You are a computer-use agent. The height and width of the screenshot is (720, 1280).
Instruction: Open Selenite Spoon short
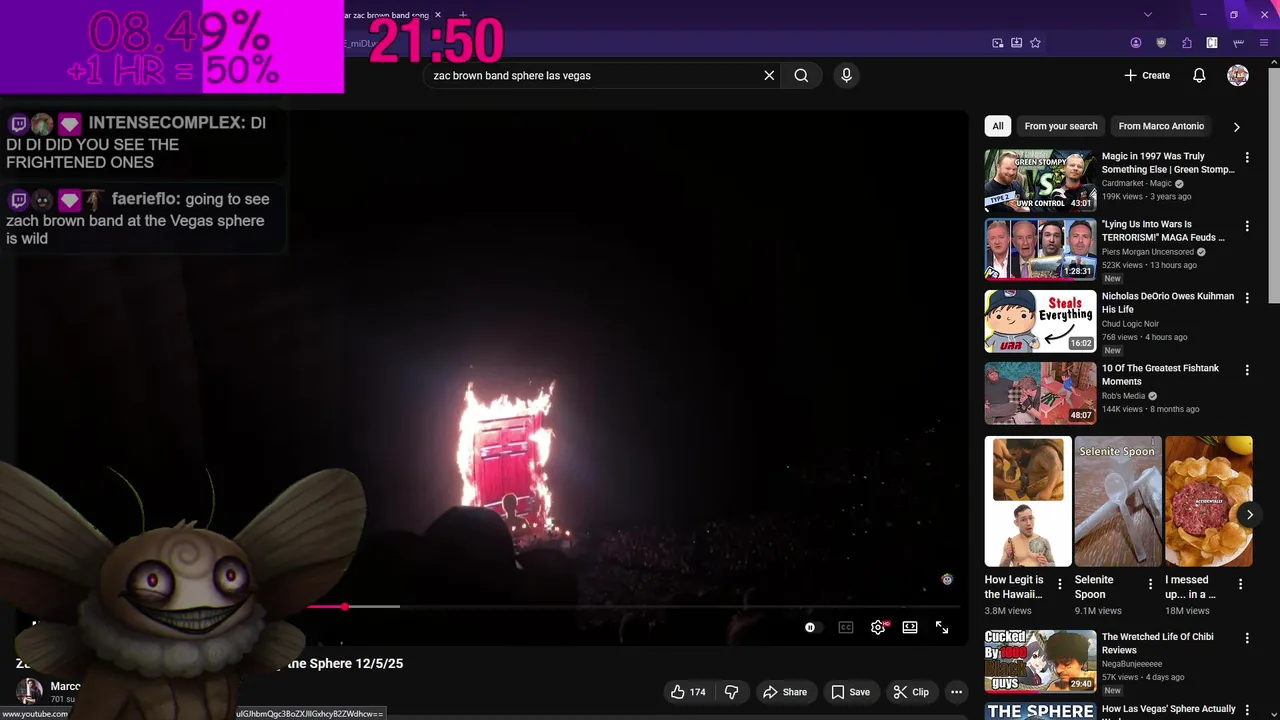[x=1118, y=501]
